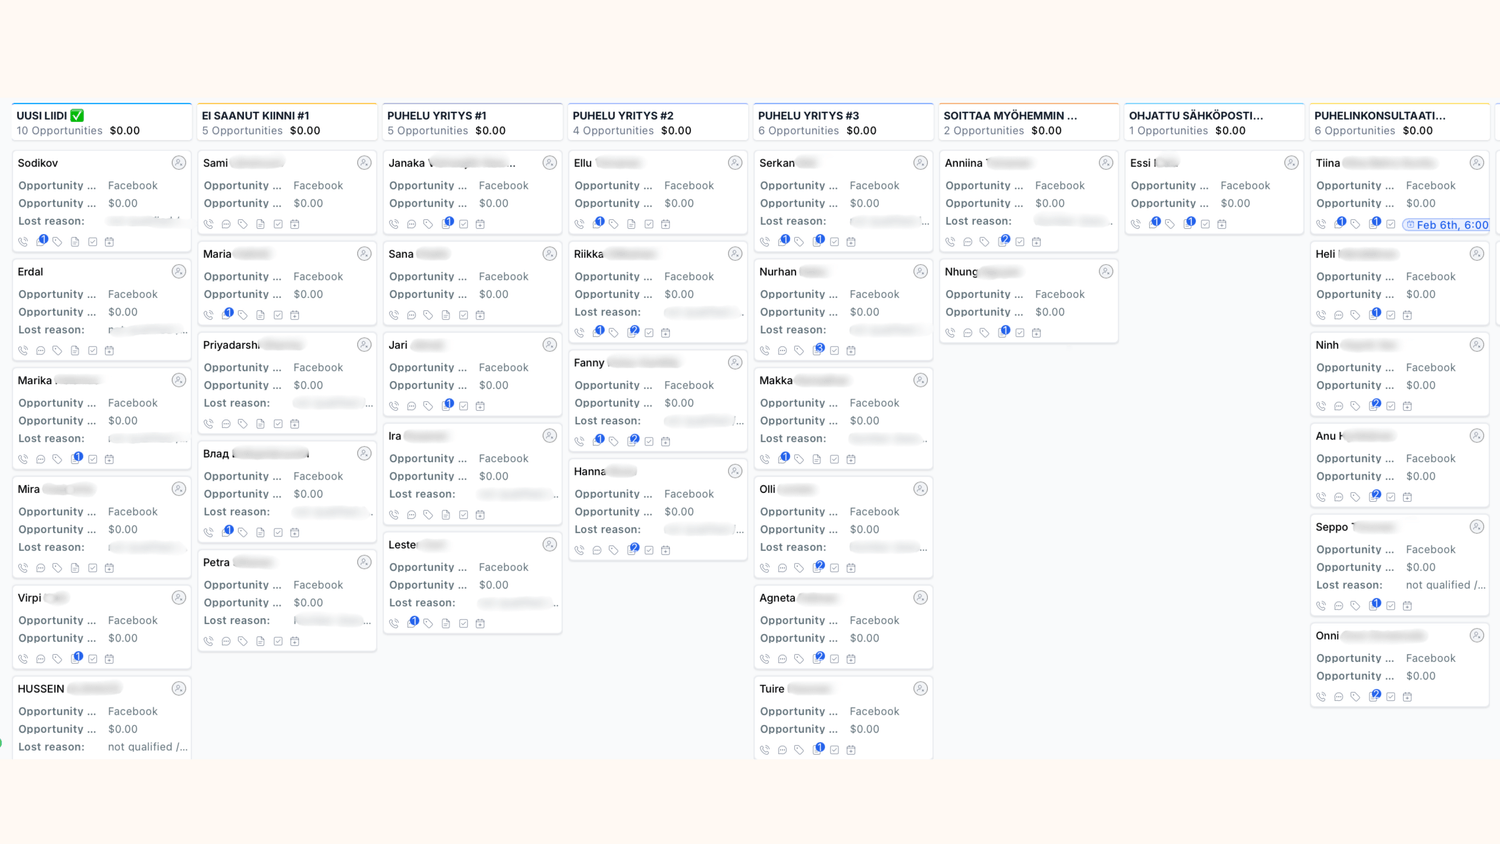Open unread conversation badge on Tiina's card
The height and width of the screenshot is (844, 1500).
click(x=1339, y=223)
